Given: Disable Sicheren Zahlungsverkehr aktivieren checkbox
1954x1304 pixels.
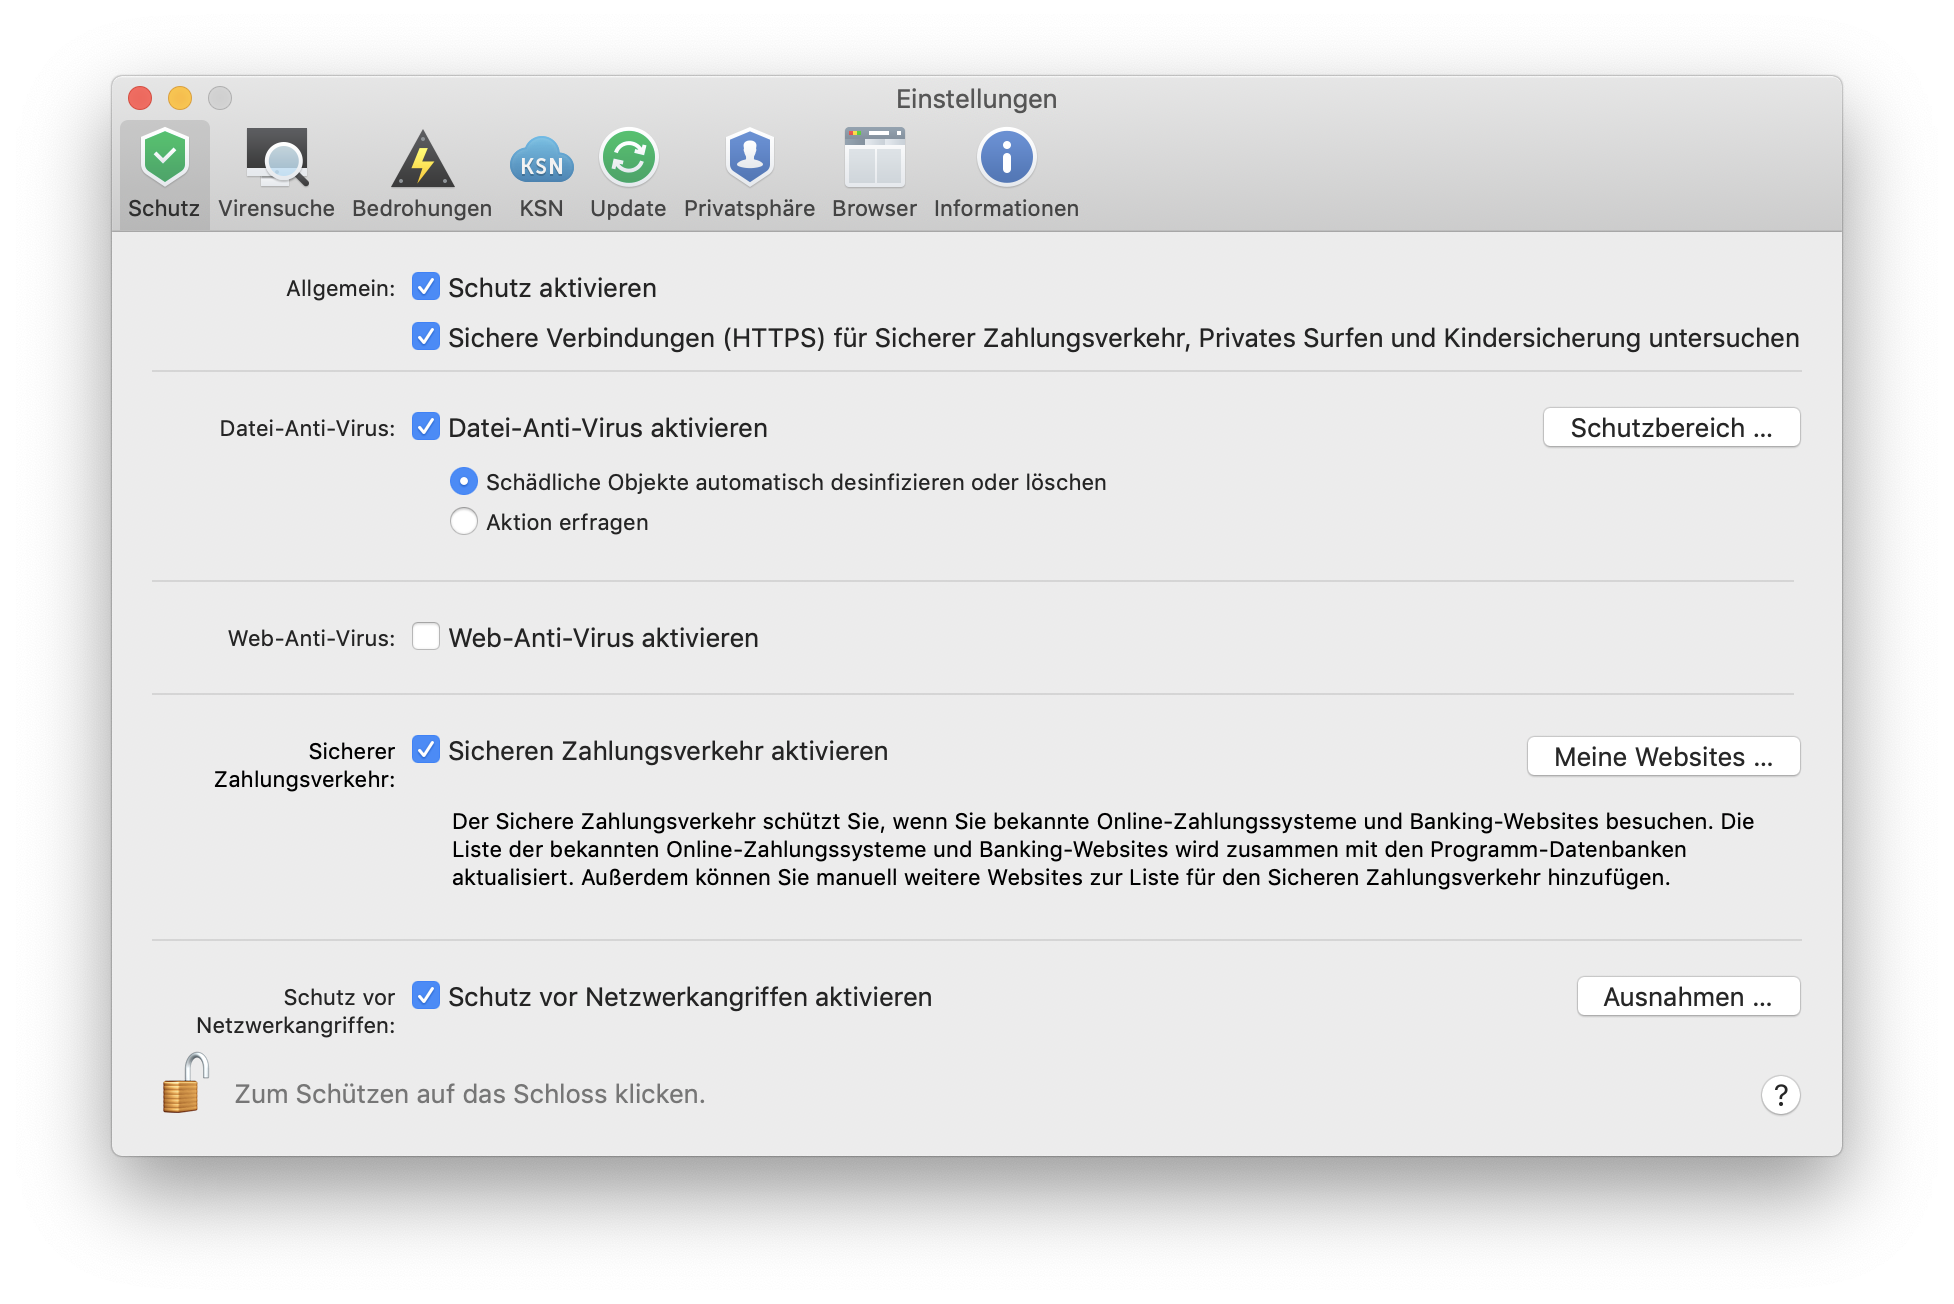Looking at the screenshot, I should tap(426, 750).
